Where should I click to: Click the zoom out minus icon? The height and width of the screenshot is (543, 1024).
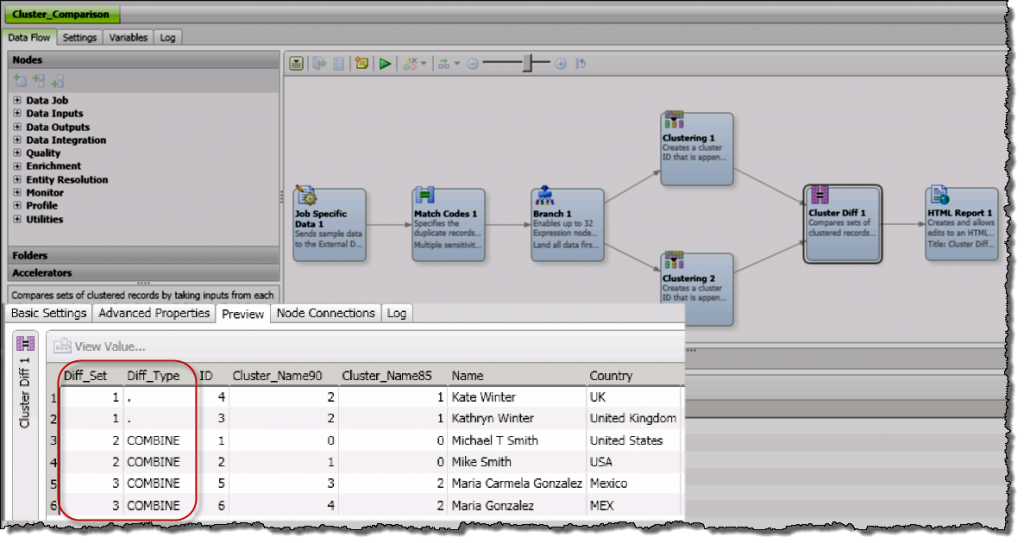(x=472, y=64)
